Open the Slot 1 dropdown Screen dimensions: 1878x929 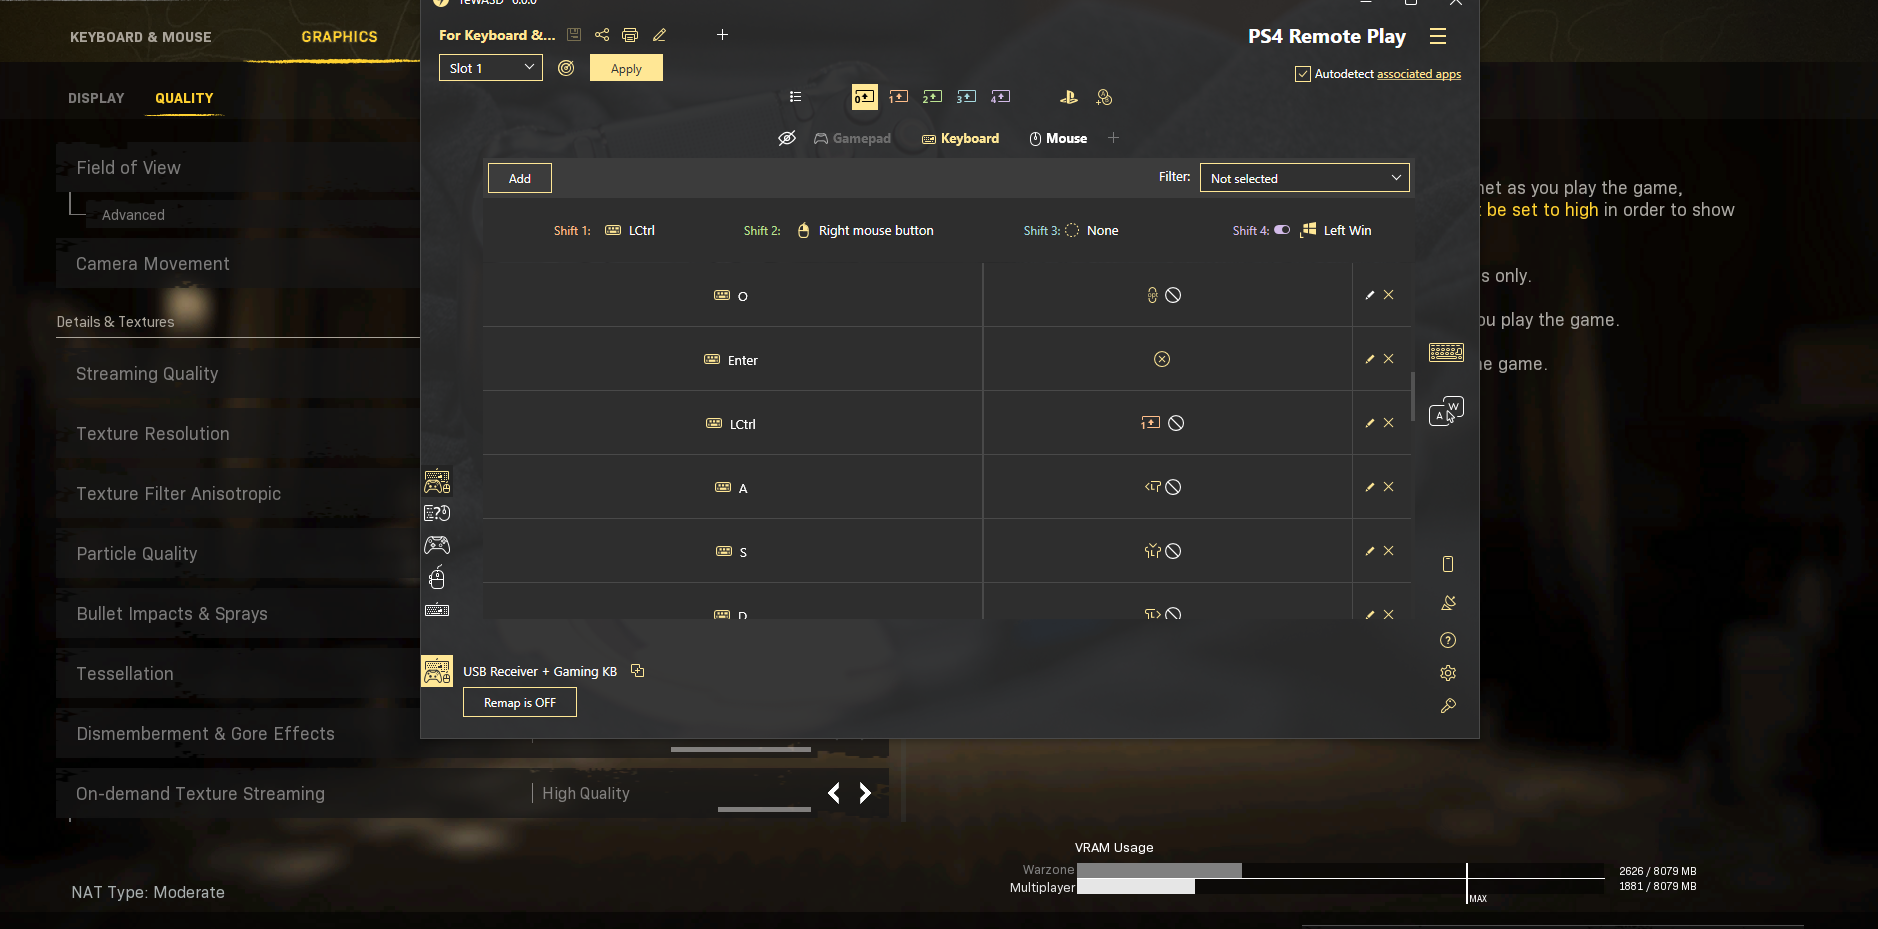(490, 68)
